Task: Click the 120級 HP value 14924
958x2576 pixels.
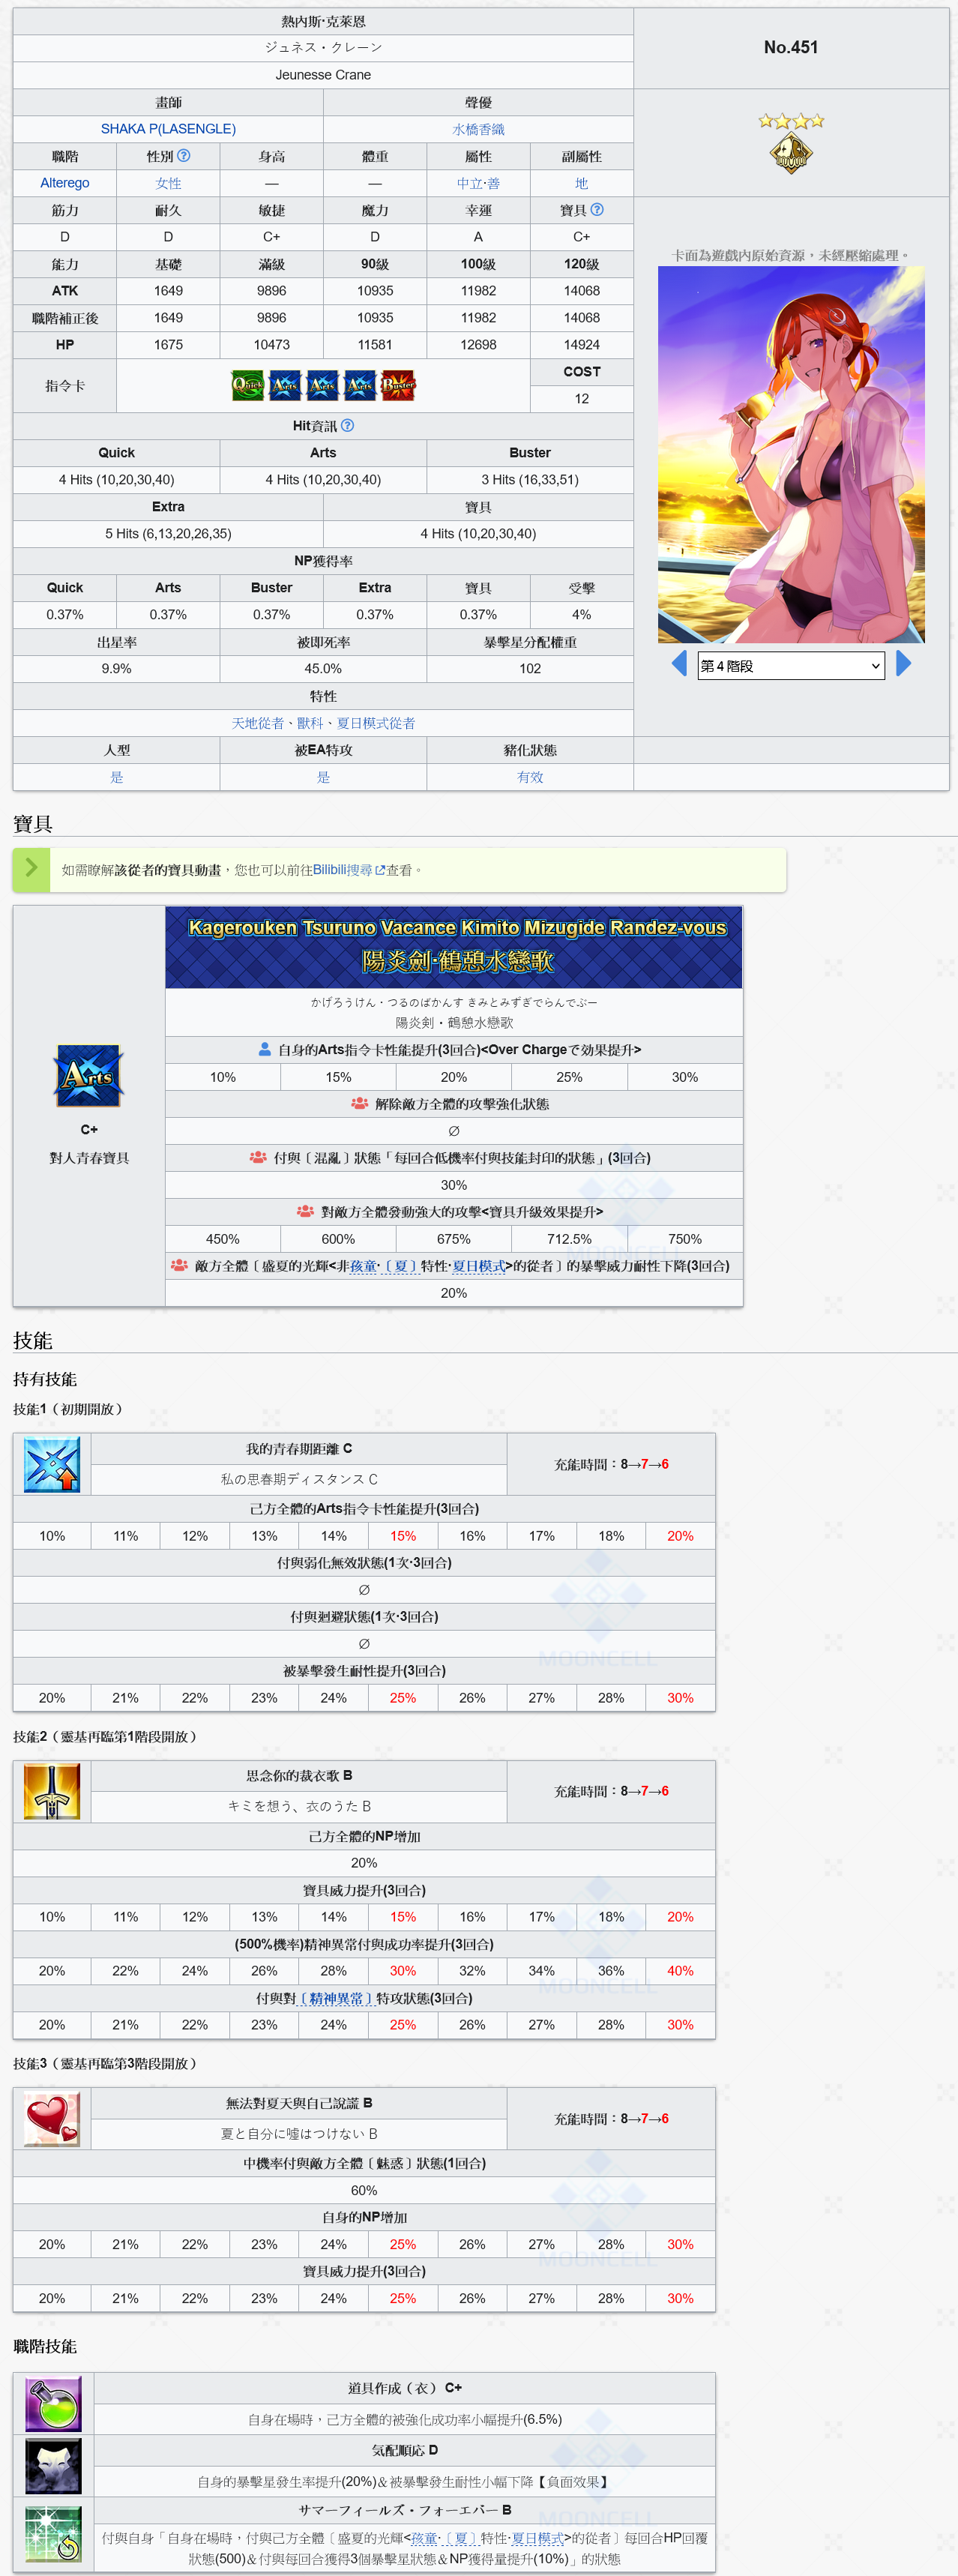Action: [581, 345]
